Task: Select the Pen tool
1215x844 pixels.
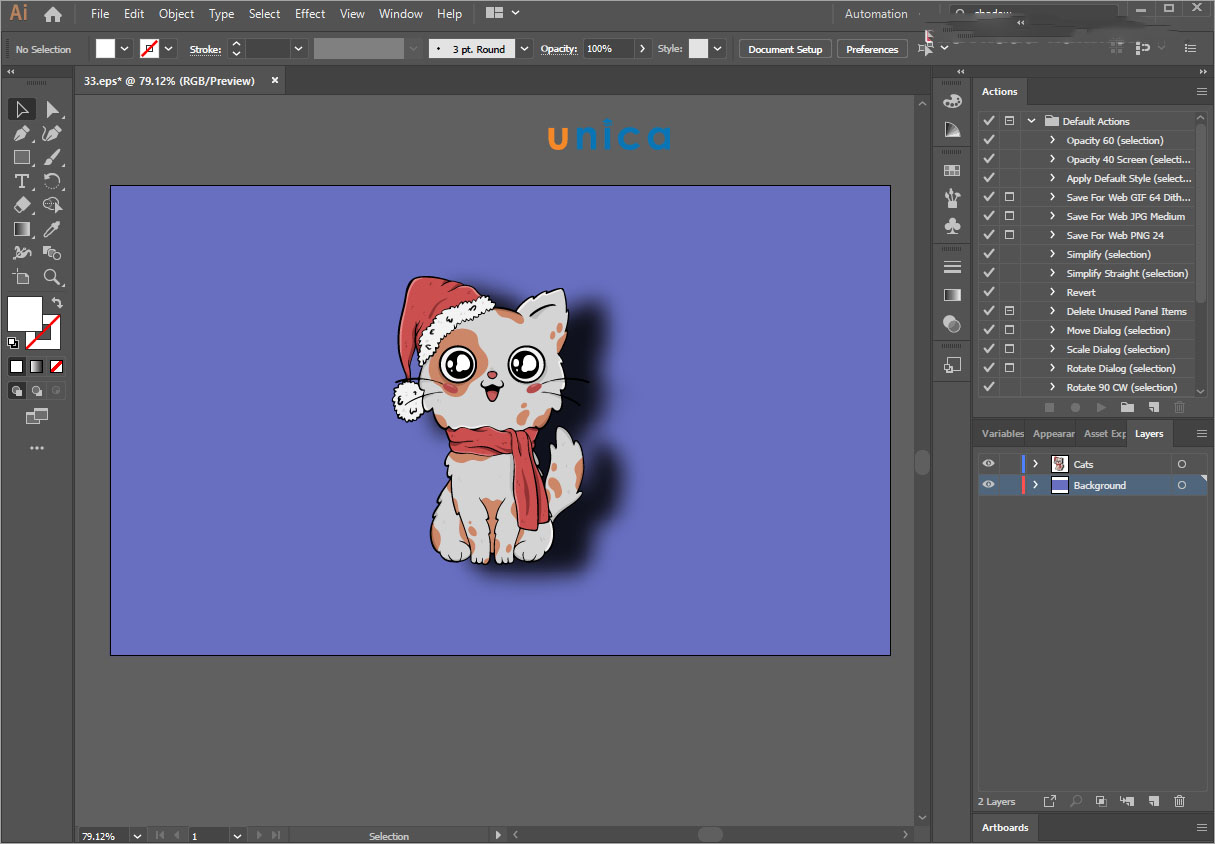Action: pos(22,133)
